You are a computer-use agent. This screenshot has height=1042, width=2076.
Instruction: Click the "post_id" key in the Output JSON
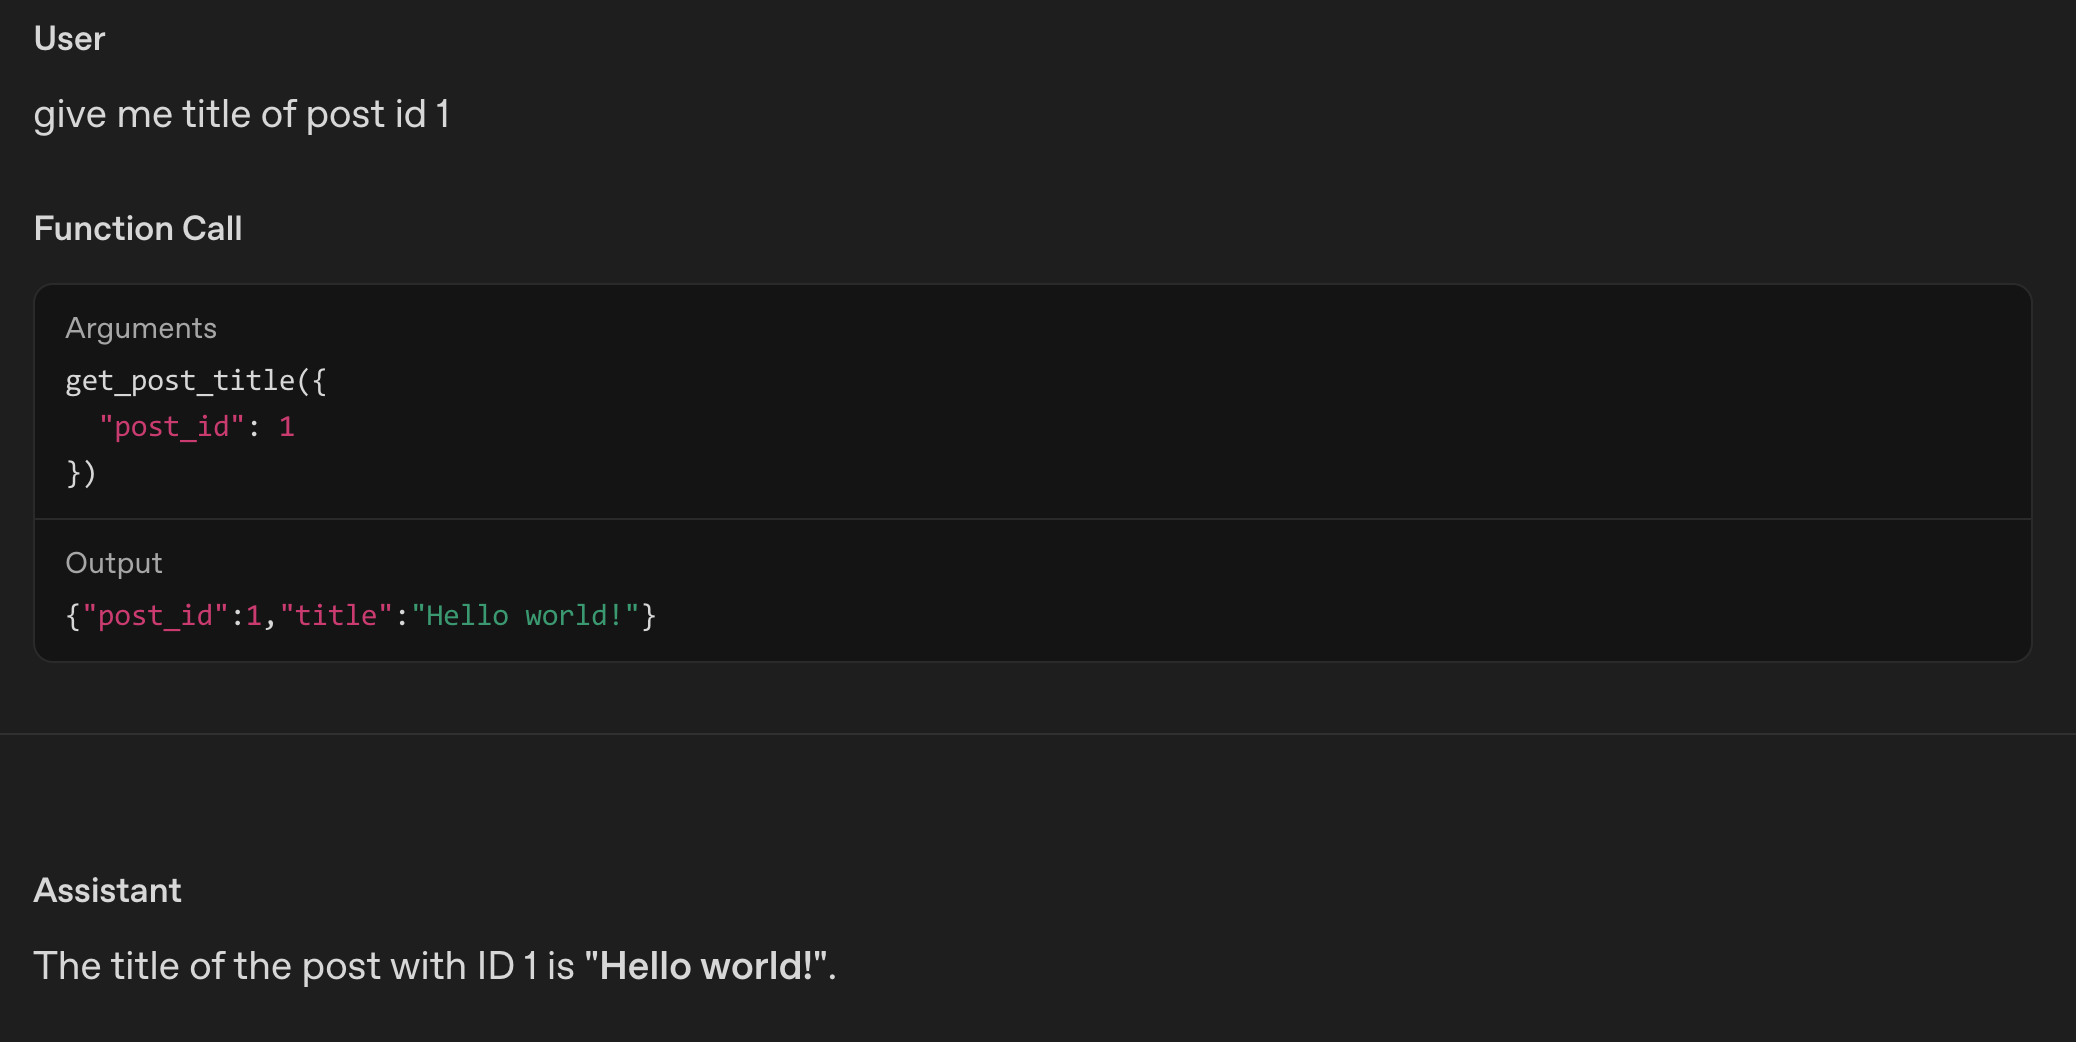pos(155,616)
